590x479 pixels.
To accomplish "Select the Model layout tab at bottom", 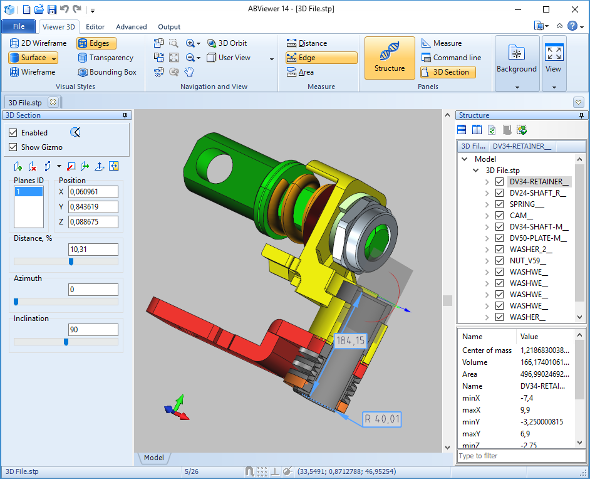I will tap(154, 458).
